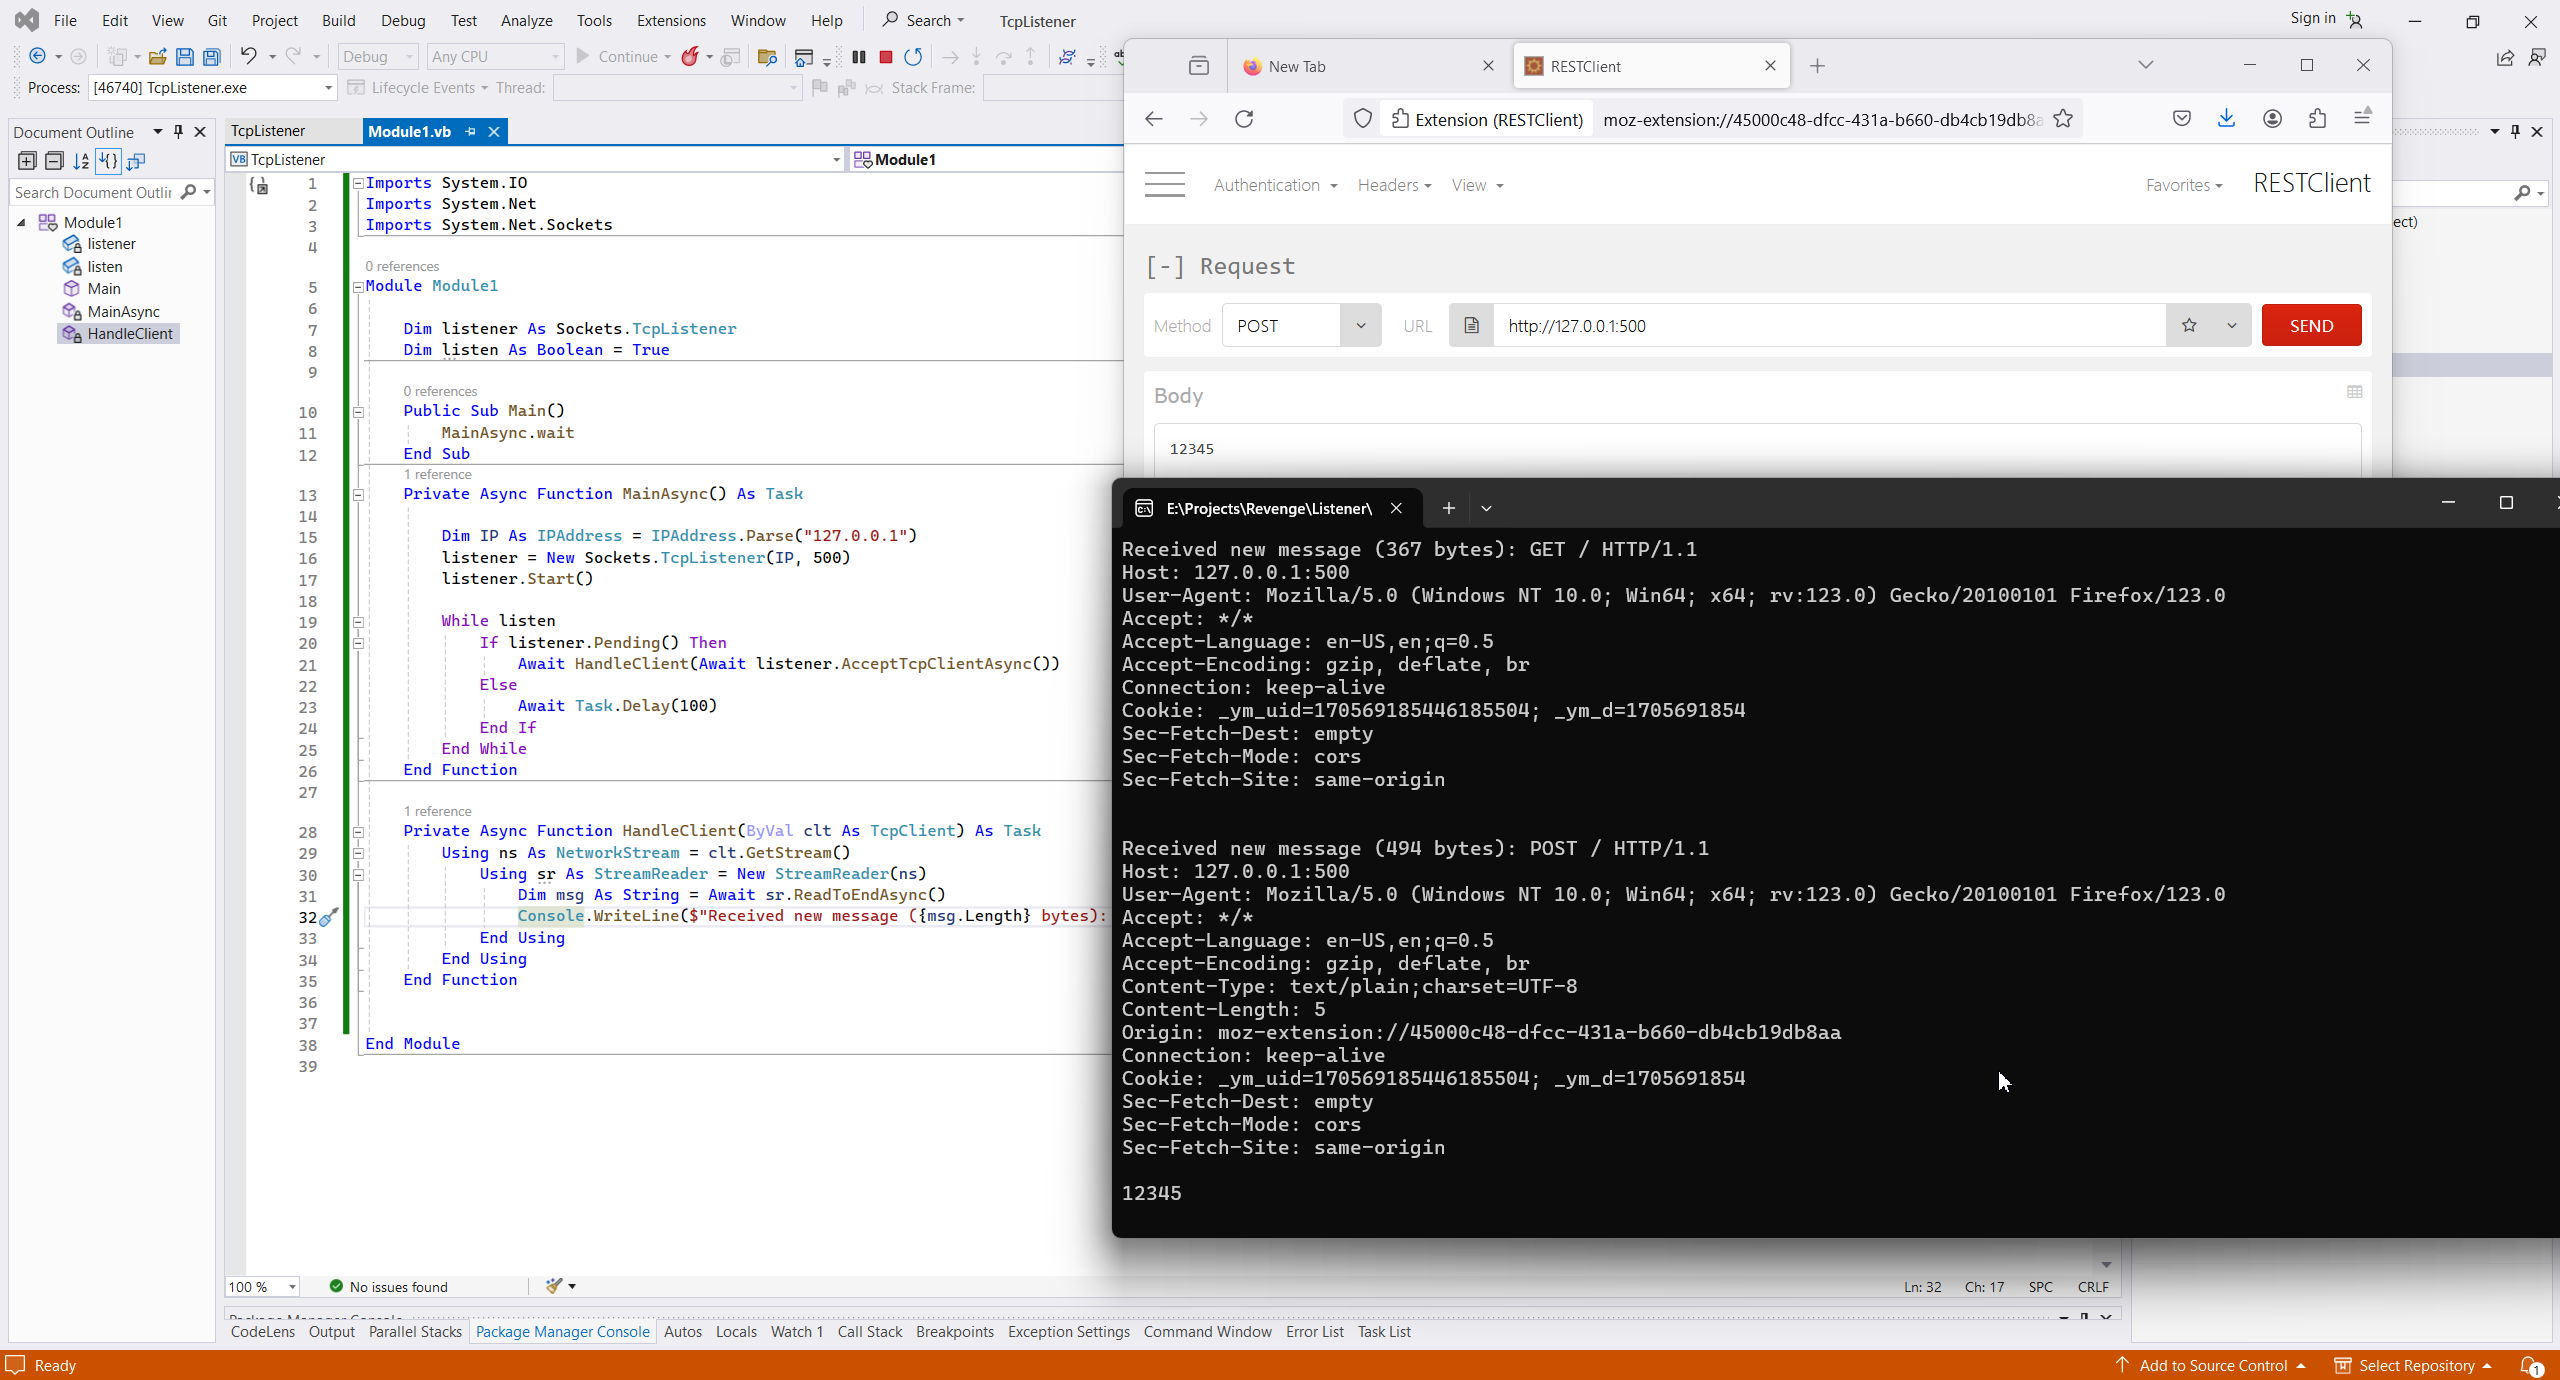2560x1380 pixels.
Task: Open the Process TcpListener.exe dropdown
Action: point(328,88)
